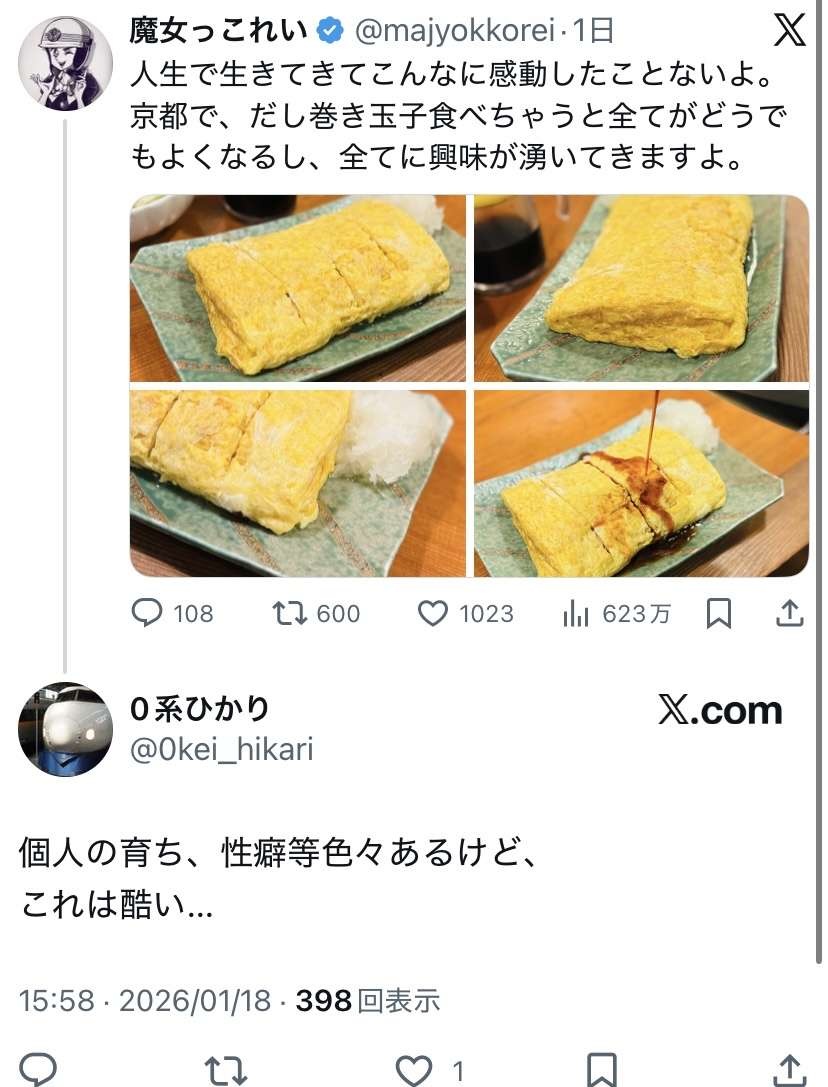Open the tamagoyaki photo with grated daikon
The height and width of the screenshot is (1087, 828).
pyautogui.click(x=297, y=483)
